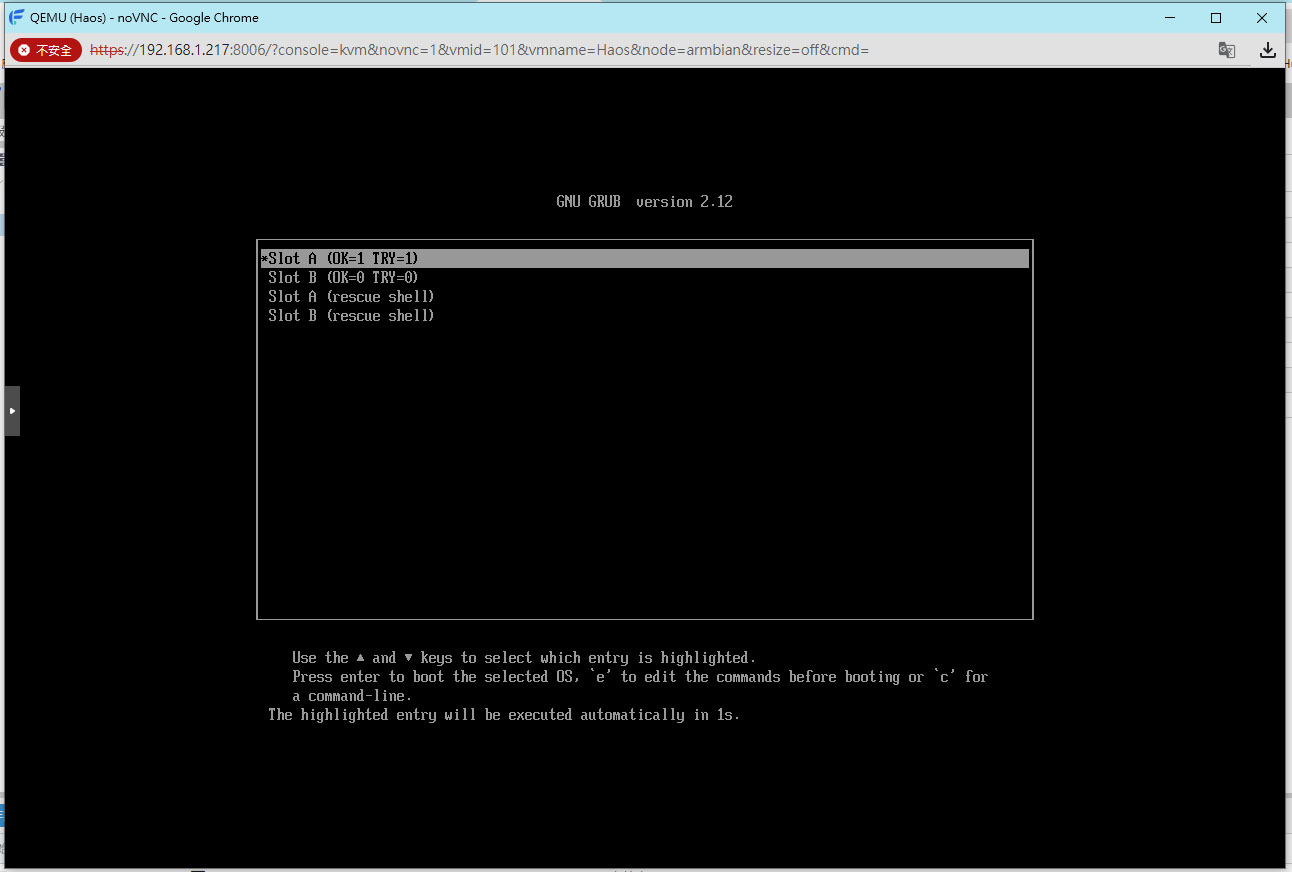The width and height of the screenshot is (1292, 872).
Task: Click the red 不安全 security badge
Action: [x=46, y=50]
